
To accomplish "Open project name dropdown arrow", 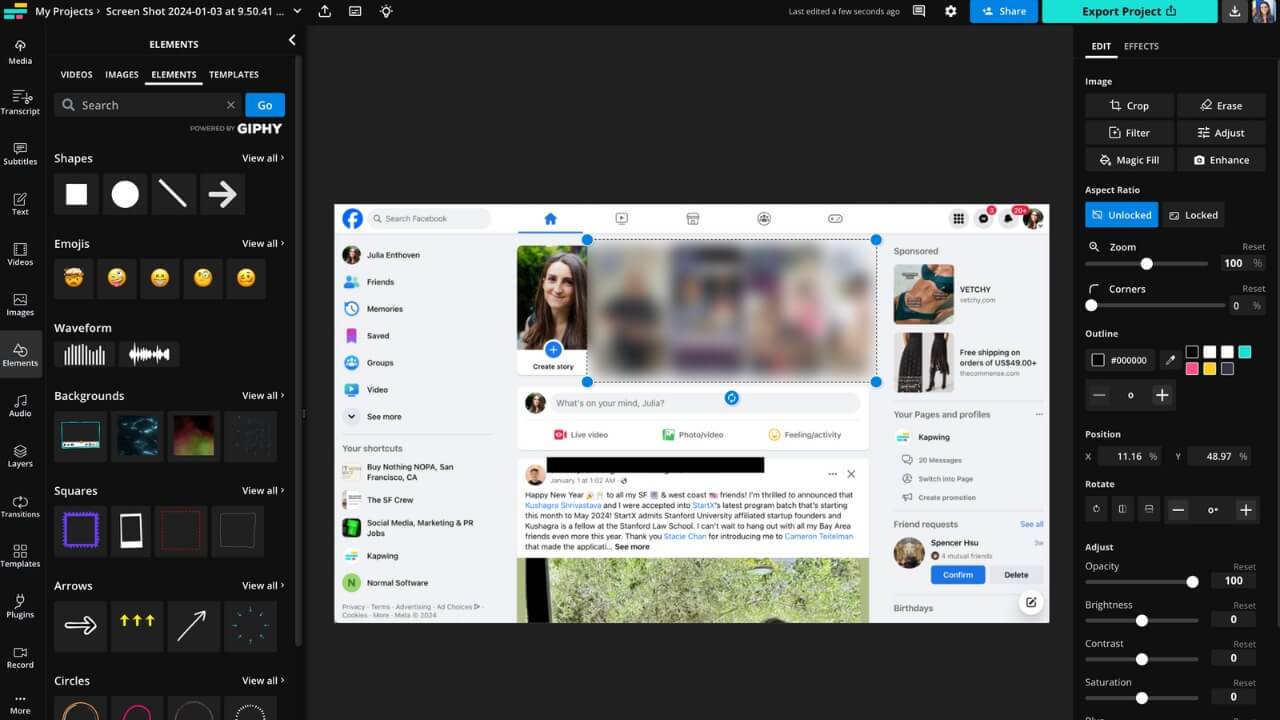I will click(x=296, y=11).
